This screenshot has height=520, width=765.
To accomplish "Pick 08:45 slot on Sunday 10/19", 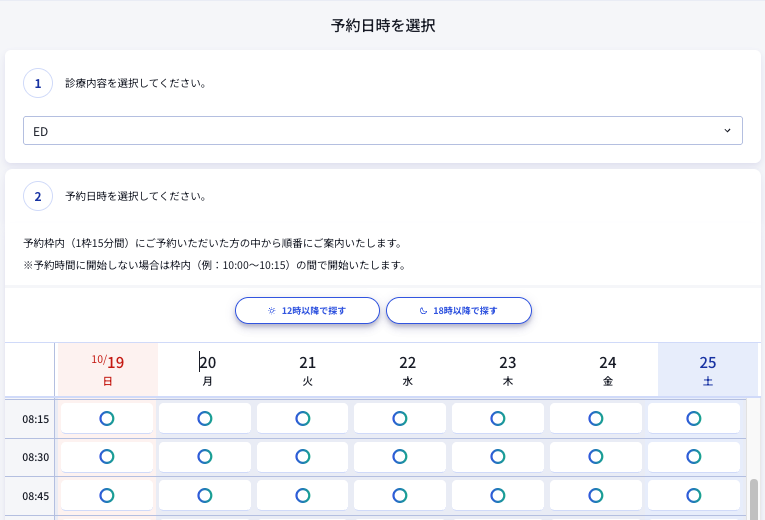I will [x=107, y=494].
